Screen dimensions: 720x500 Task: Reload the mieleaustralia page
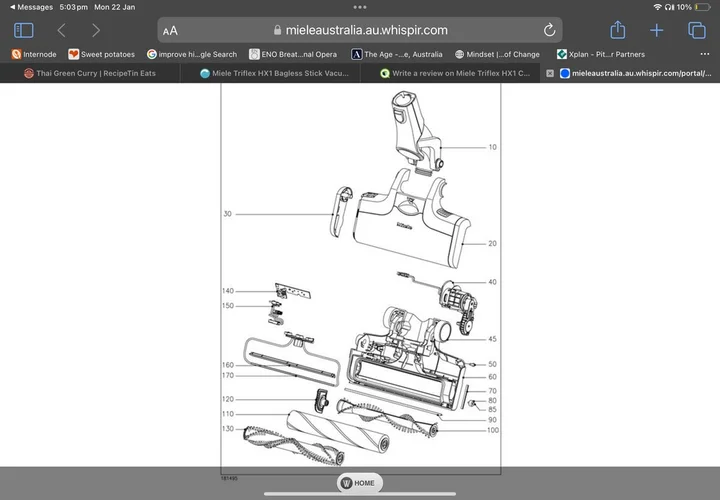549,30
